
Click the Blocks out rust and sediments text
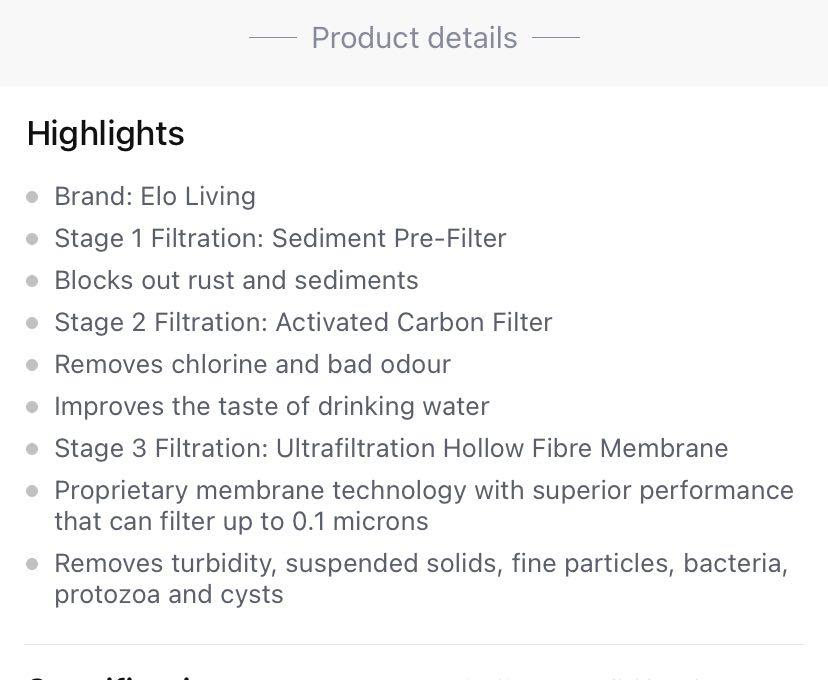tap(236, 280)
